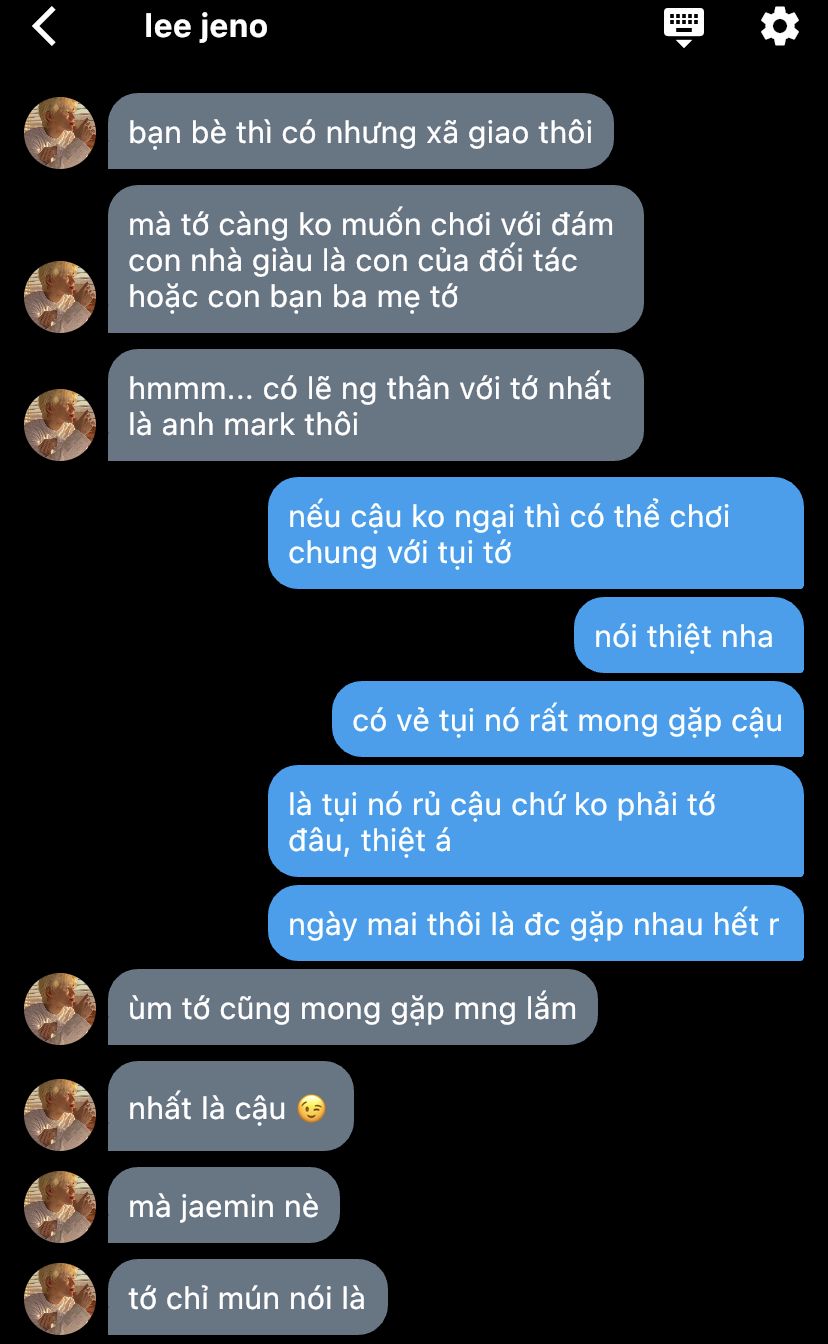
Task: Select the 'bạn bè thì có nhưng xã giao thôi' bubble
Action: point(360,131)
